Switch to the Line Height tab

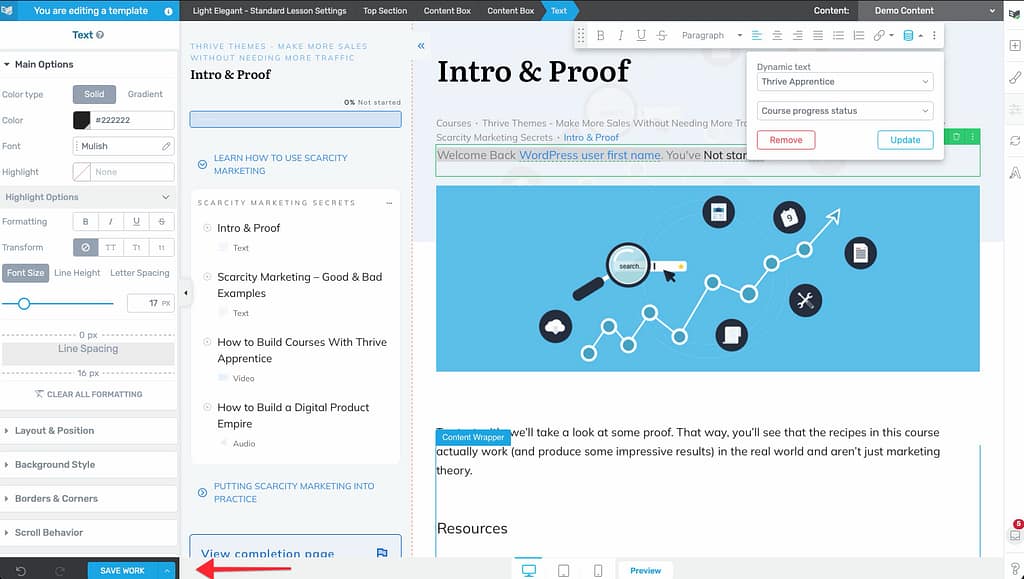tap(77, 273)
